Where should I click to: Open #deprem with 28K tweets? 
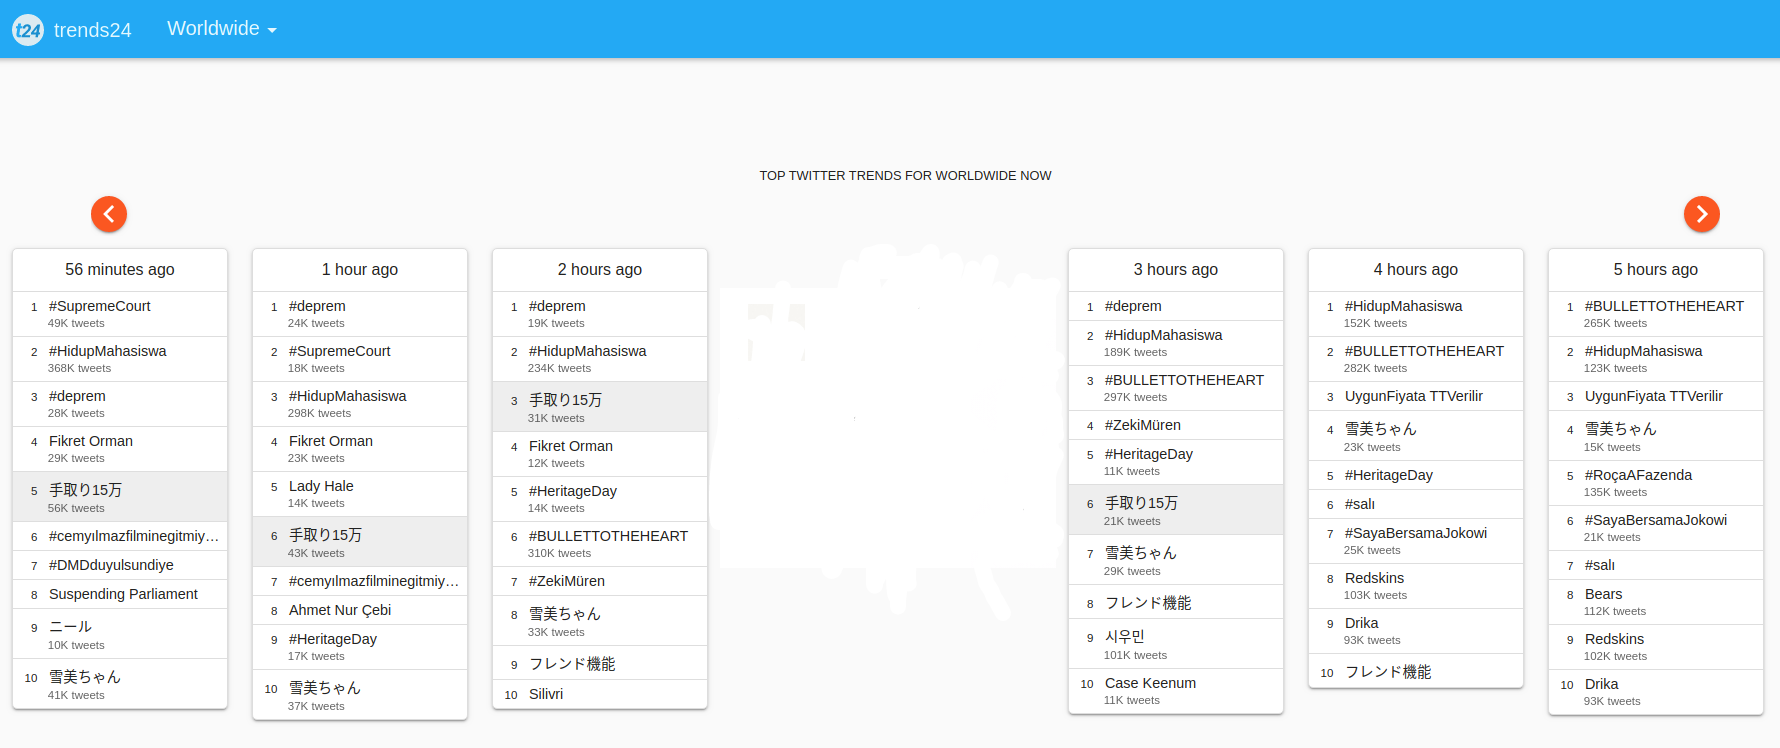pyautogui.click(x=77, y=396)
